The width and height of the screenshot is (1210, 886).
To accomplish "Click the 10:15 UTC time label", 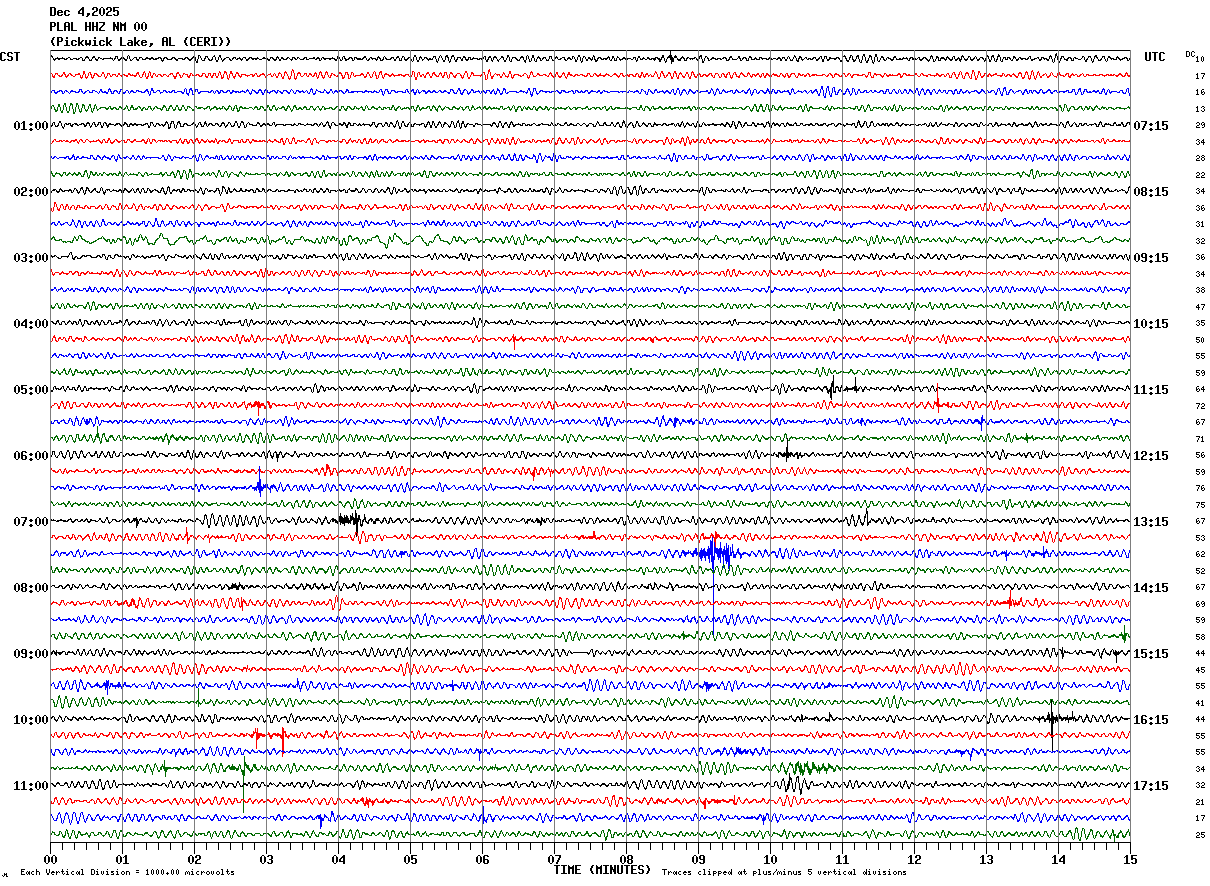I will pyautogui.click(x=1150, y=324).
